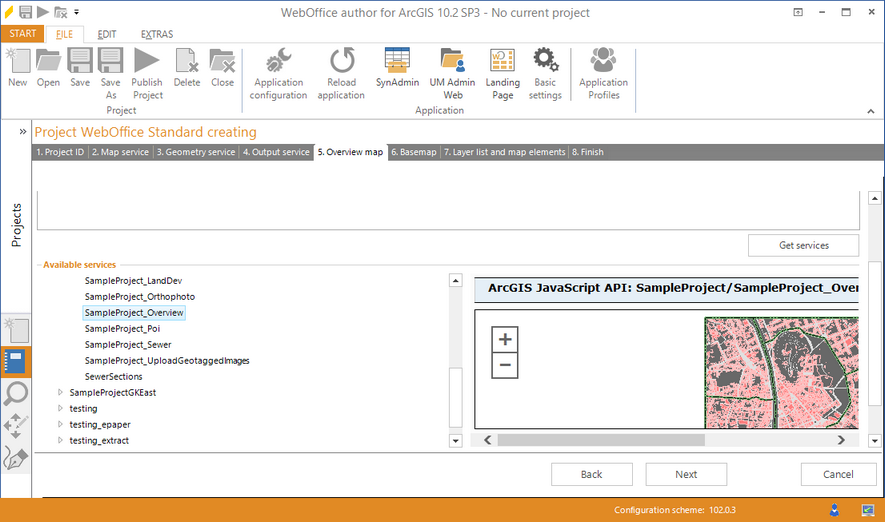Click the monitor icon in status bar

[868, 510]
